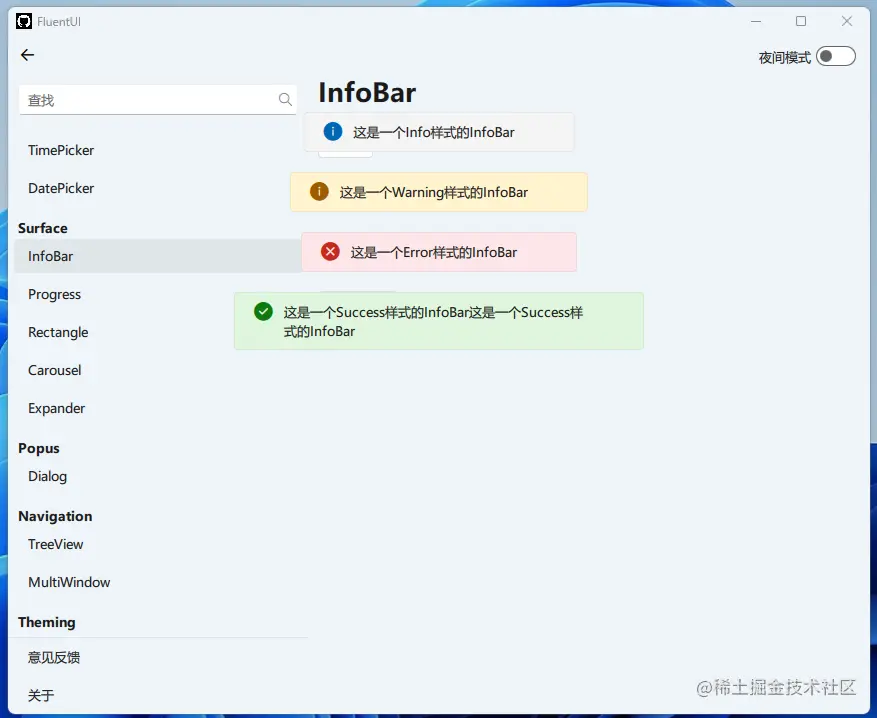Image resolution: width=877 pixels, height=718 pixels.
Task: Open the Carousel component page
Action: click(54, 370)
